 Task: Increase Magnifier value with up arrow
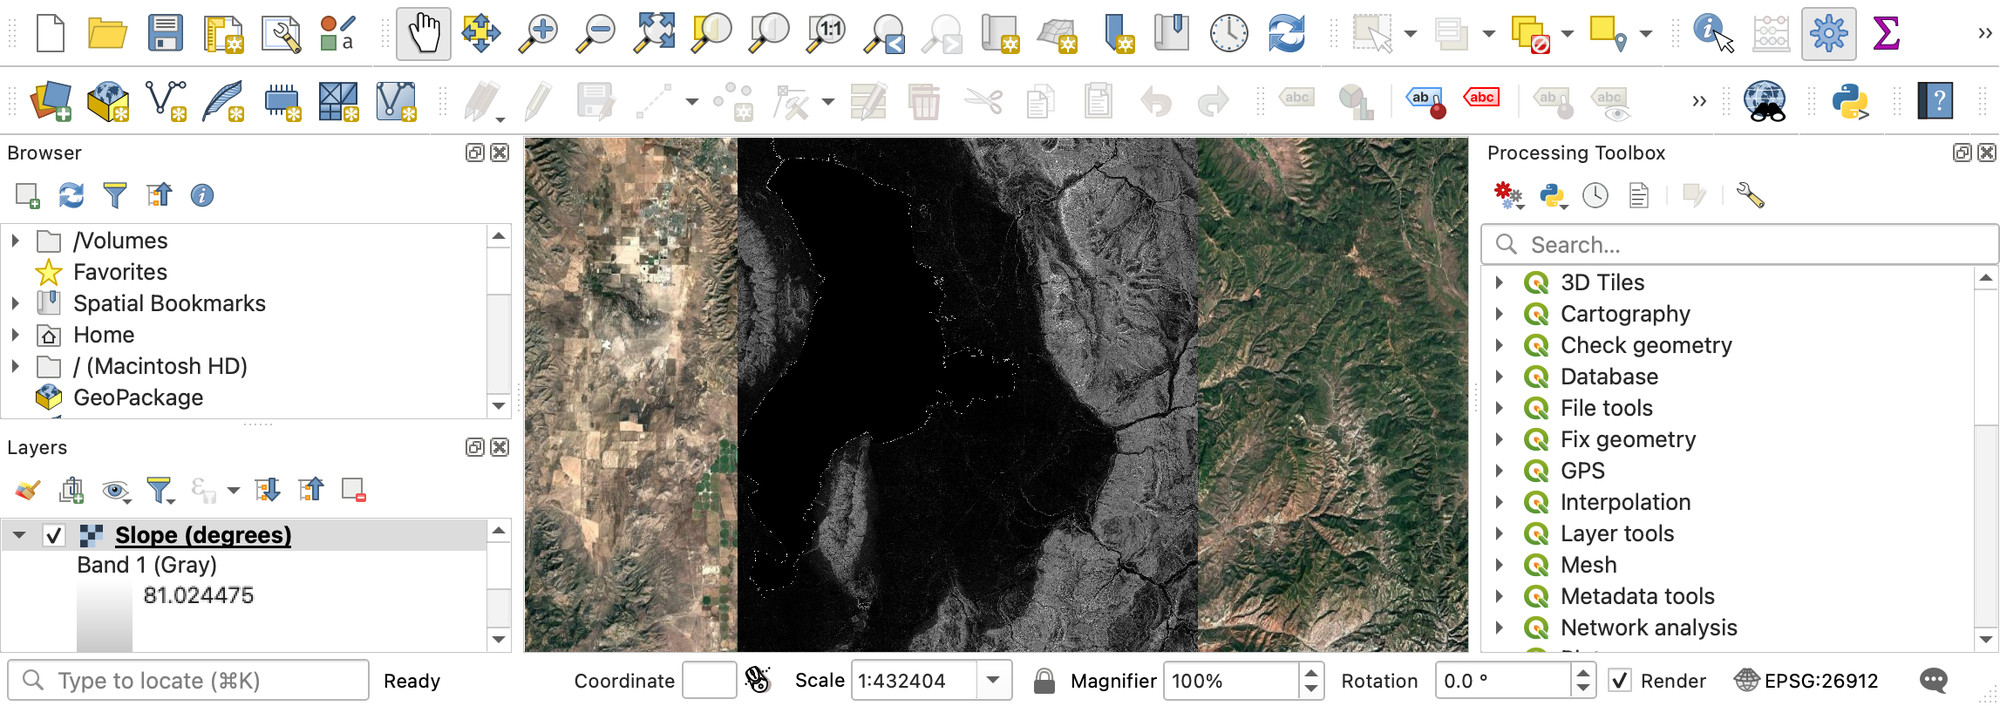[1311, 673]
